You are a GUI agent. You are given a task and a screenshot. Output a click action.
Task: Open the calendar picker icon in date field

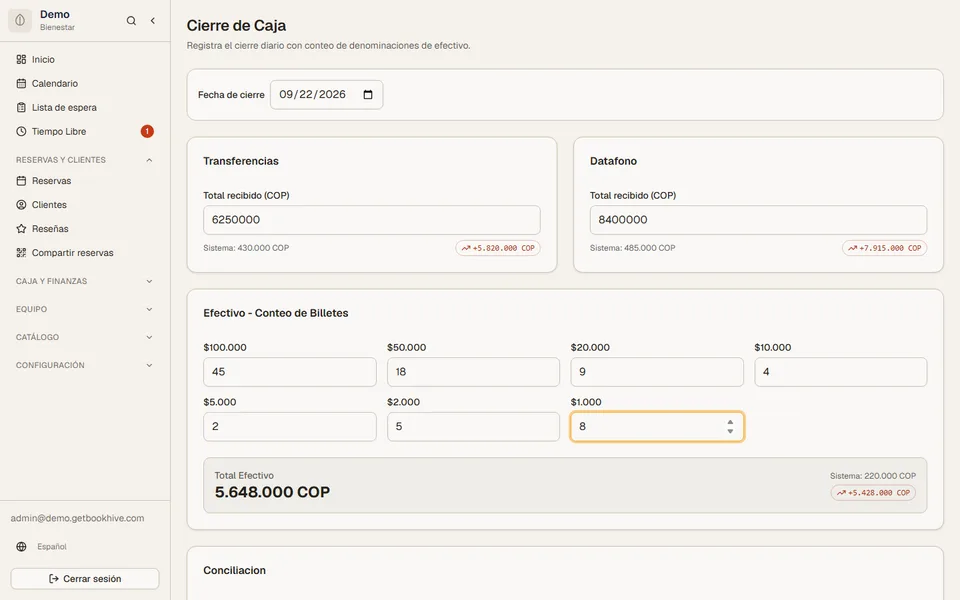click(368, 95)
